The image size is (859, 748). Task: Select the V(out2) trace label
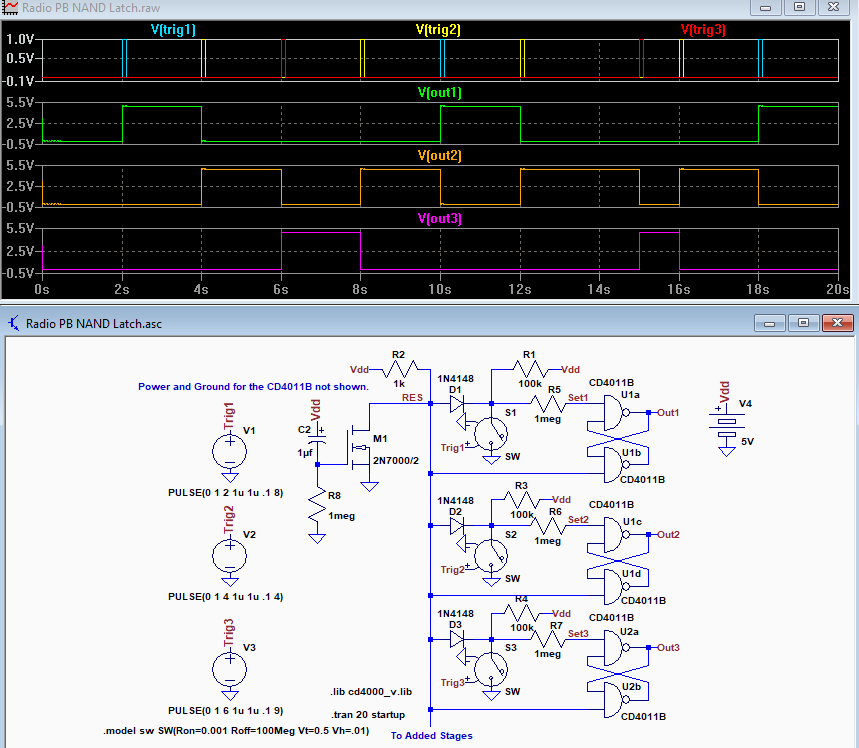tap(439, 156)
